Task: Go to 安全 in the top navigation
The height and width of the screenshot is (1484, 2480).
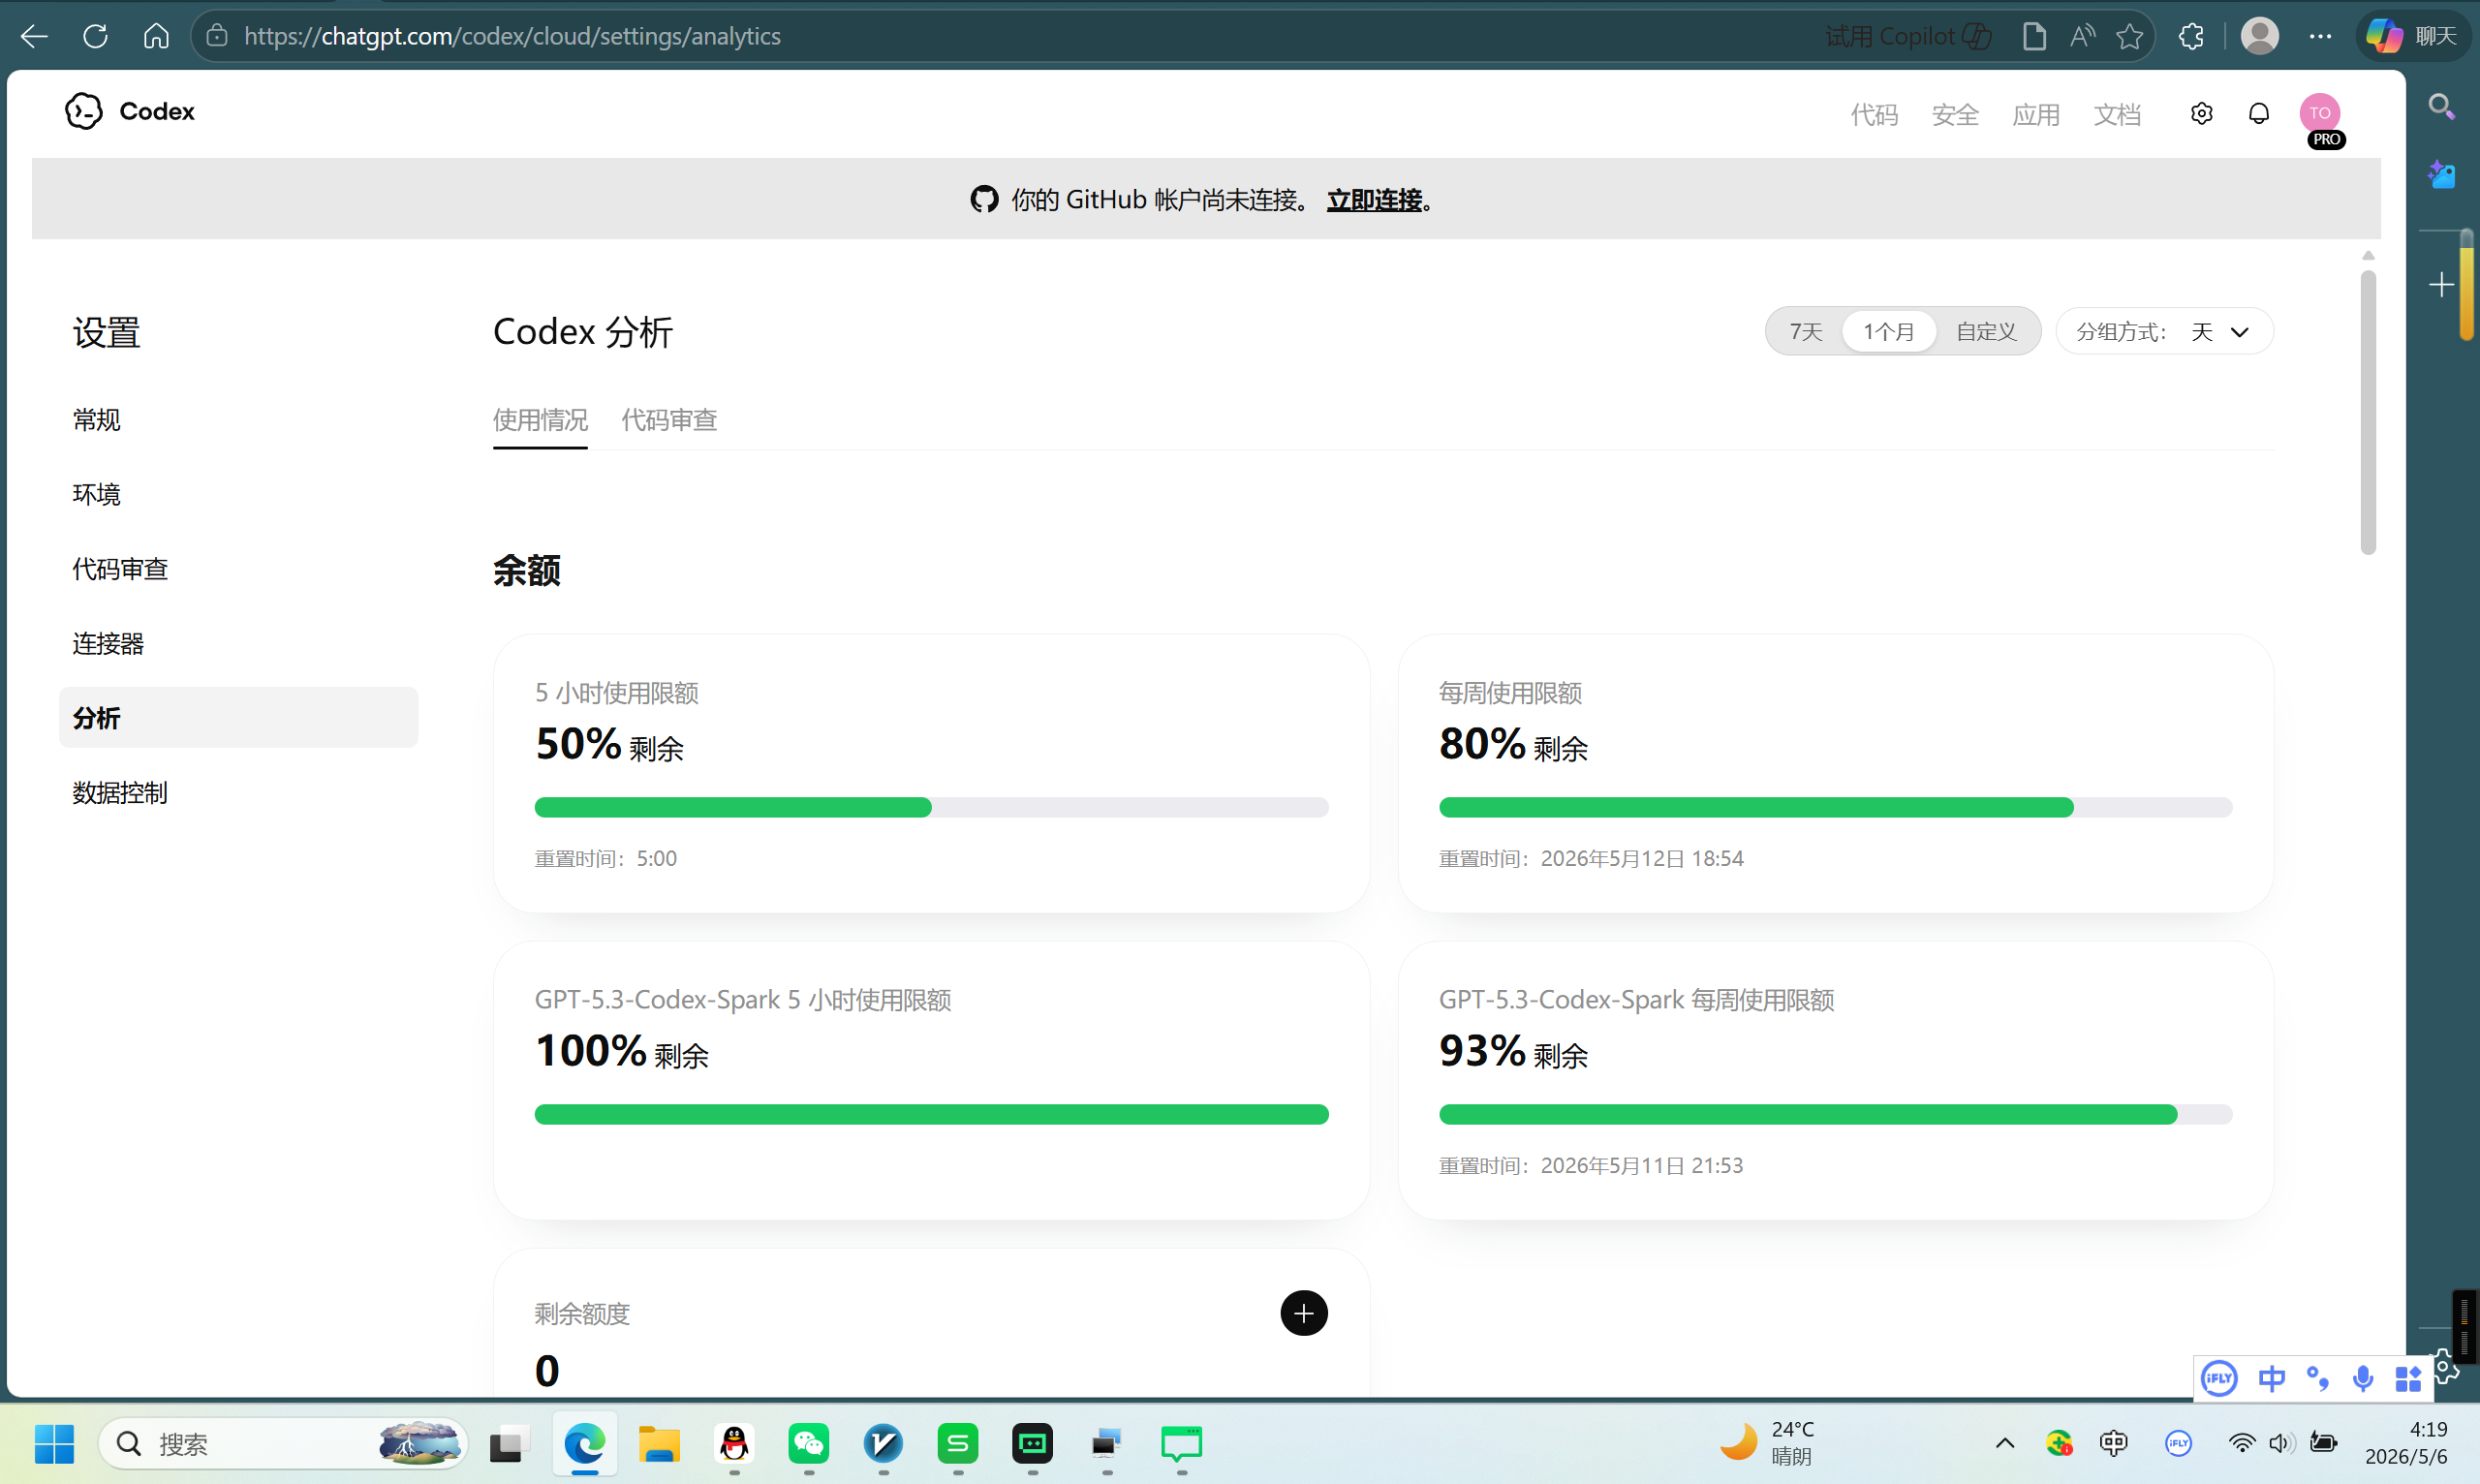Action: click(x=1954, y=114)
